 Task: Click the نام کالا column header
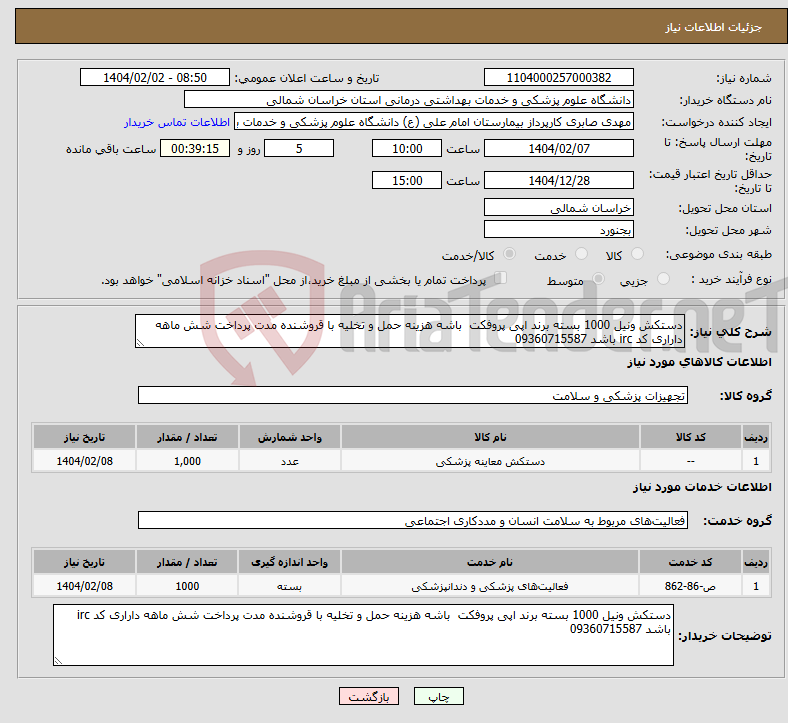pos(490,437)
